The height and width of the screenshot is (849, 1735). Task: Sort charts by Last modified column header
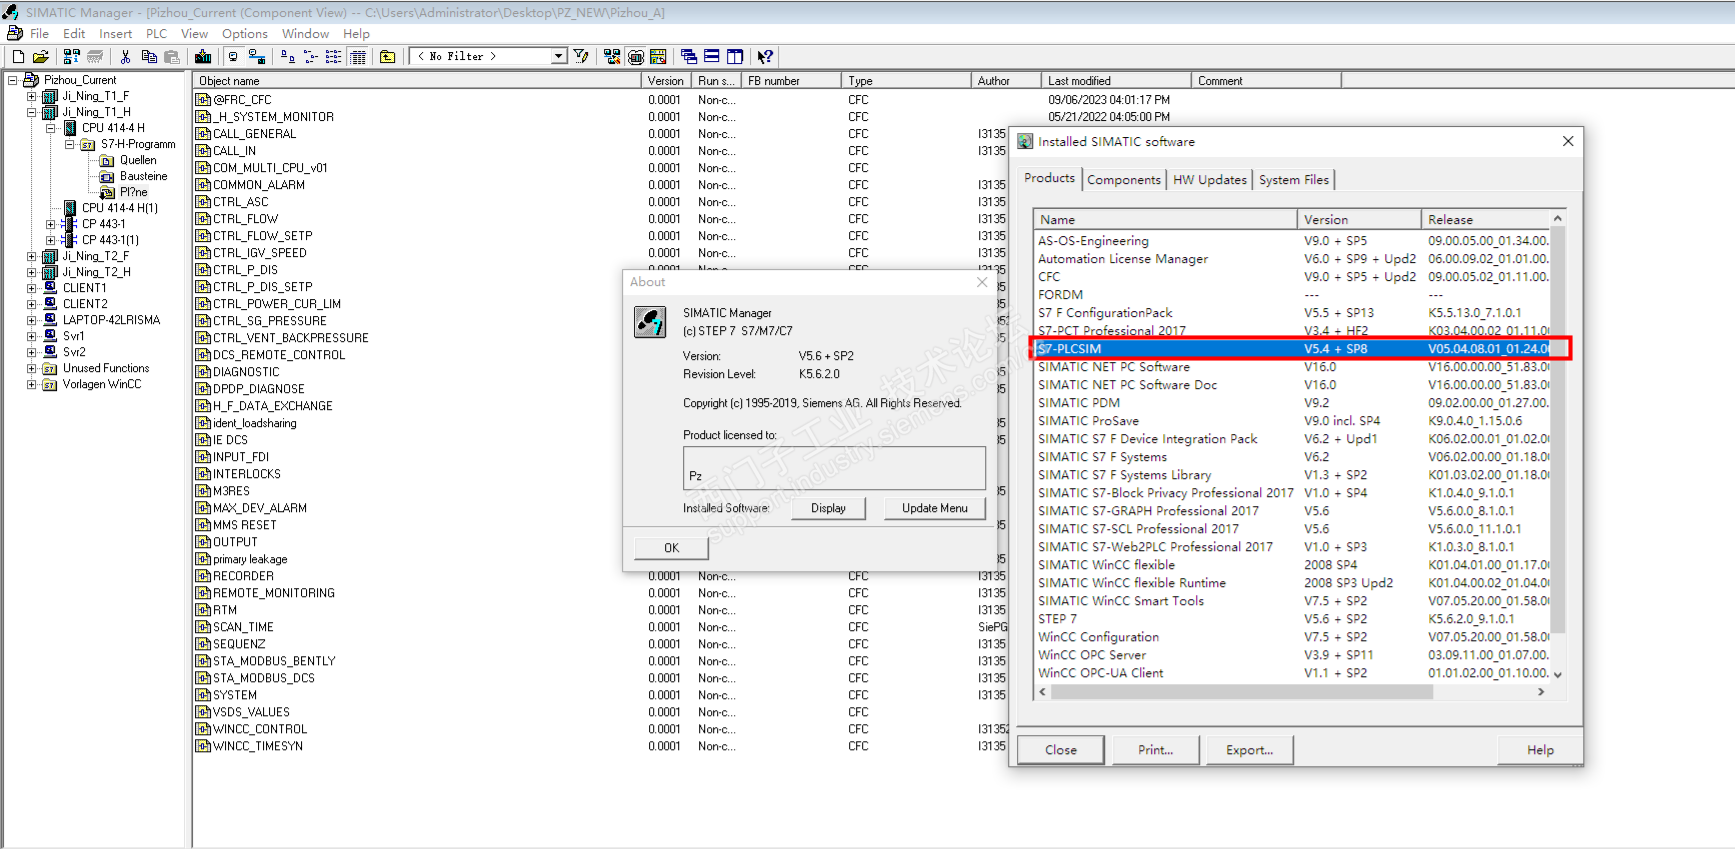[x=1116, y=81]
